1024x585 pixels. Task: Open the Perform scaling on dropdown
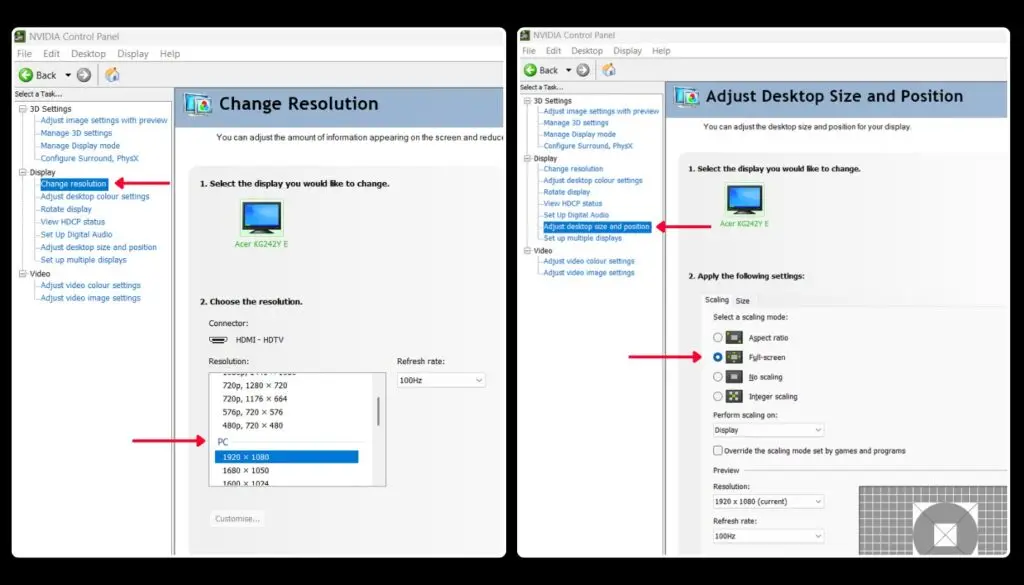[768, 430]
